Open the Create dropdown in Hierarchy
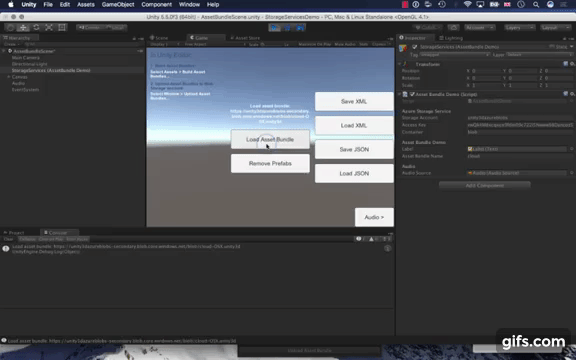The width and height of the screenshot is (576, 360). (11, 44)
